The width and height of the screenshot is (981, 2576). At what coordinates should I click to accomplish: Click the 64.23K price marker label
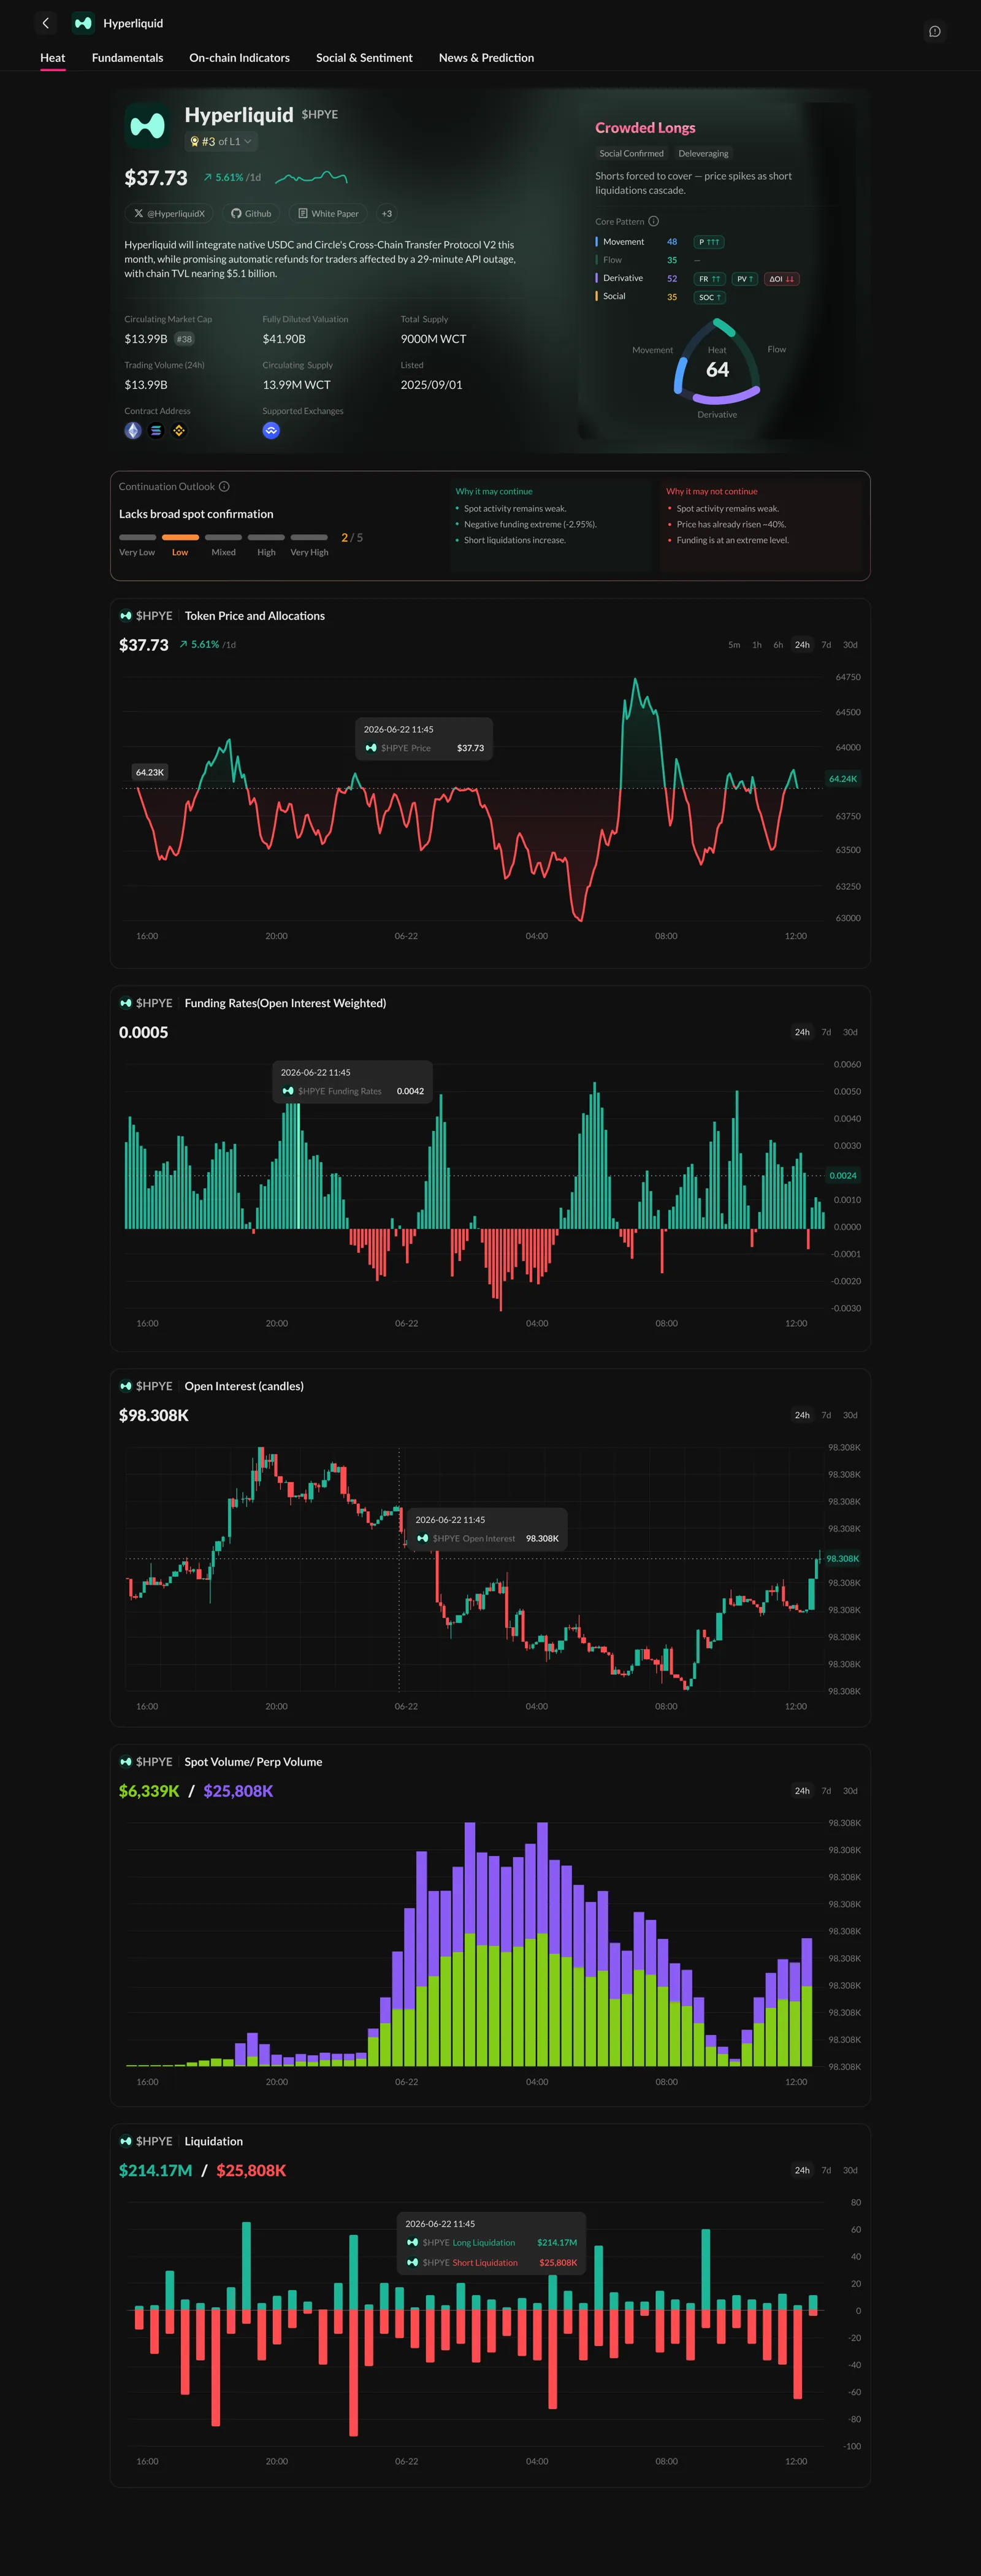coord(150,772)
